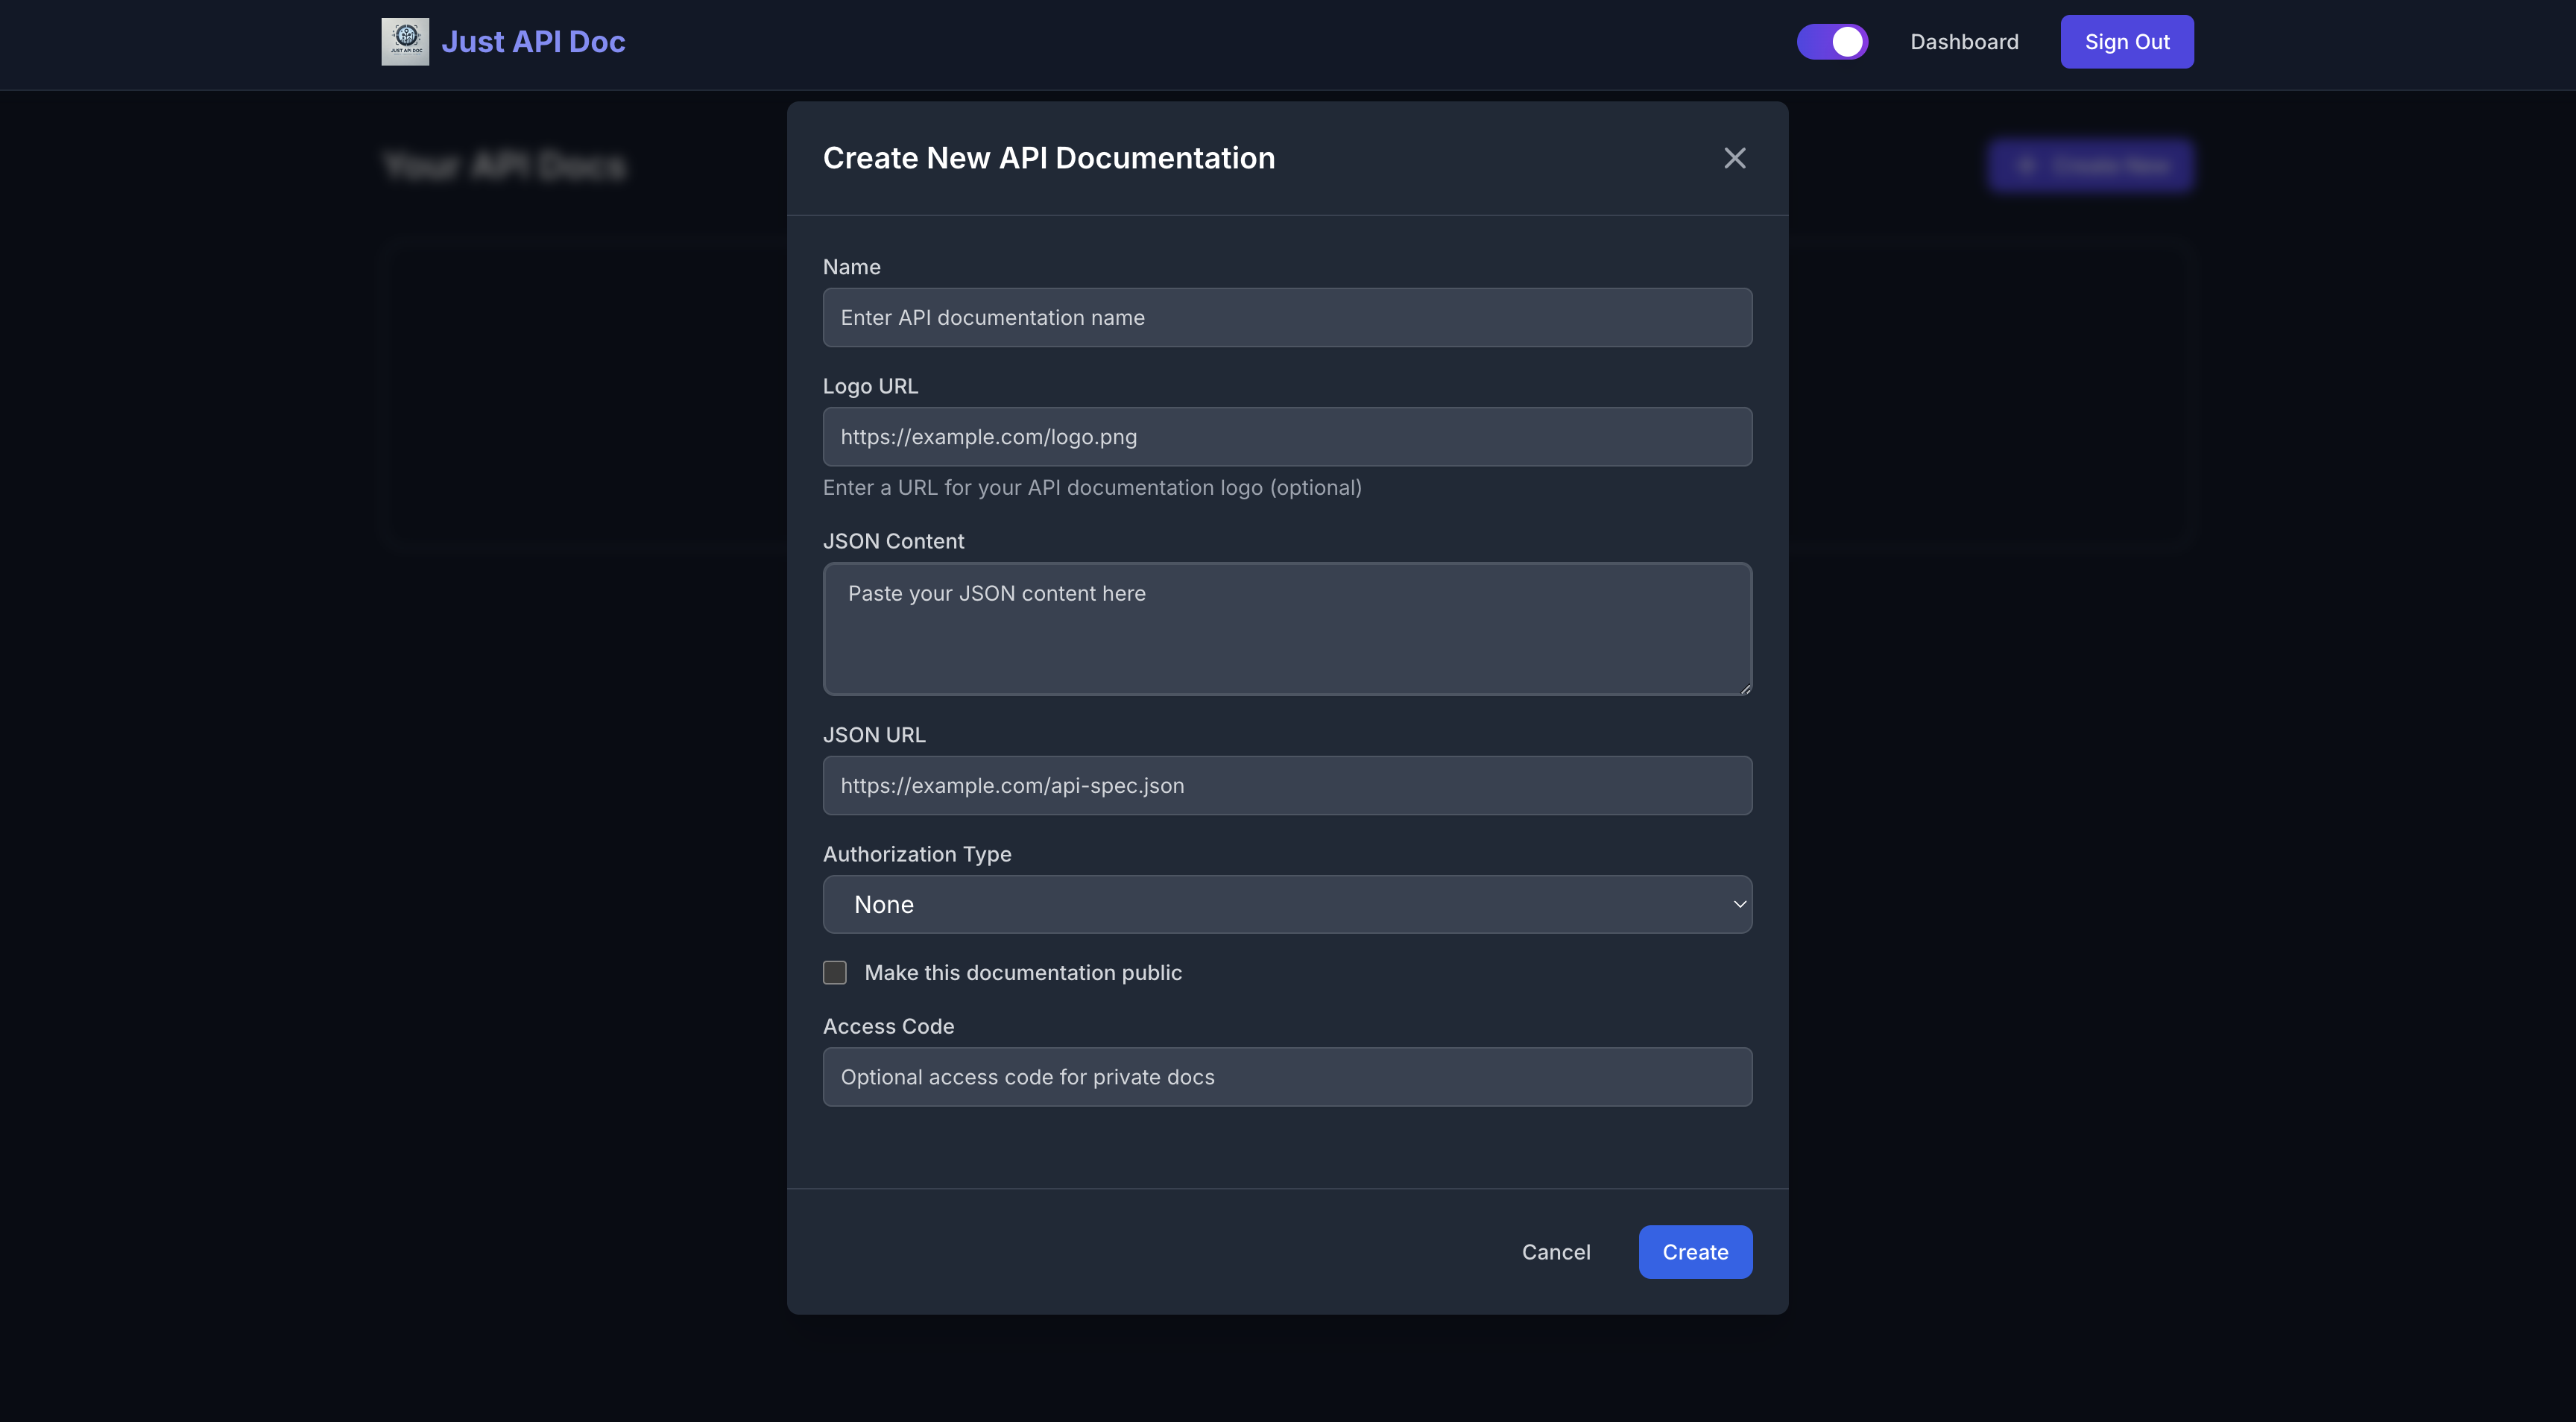Close the dialog with the X icon
Screen dimensions: 2576x1422
1734,158
